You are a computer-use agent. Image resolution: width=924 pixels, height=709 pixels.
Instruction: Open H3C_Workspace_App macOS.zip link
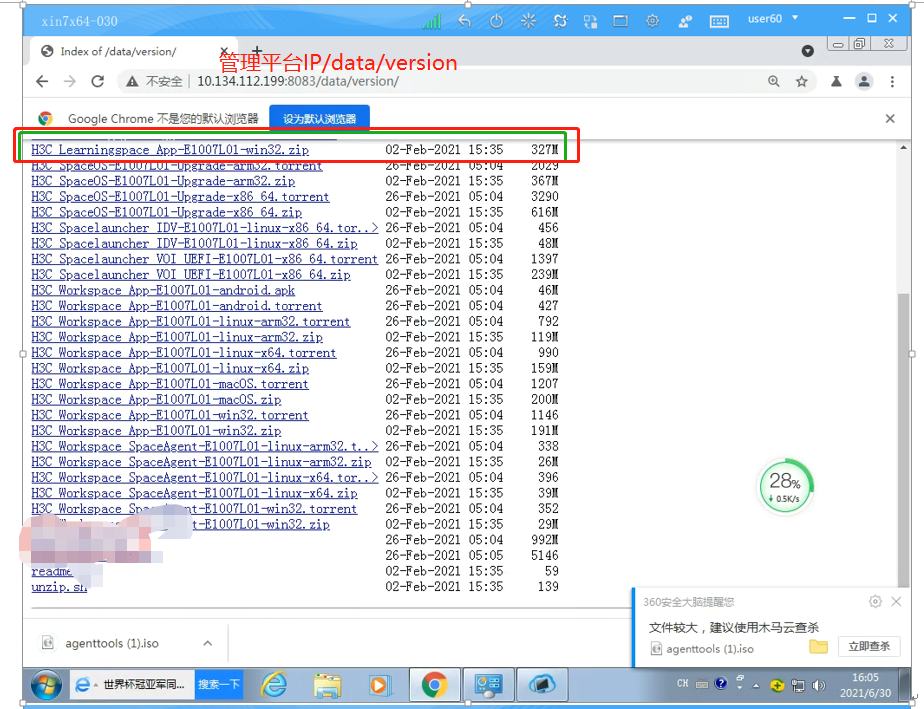(156, 400)
